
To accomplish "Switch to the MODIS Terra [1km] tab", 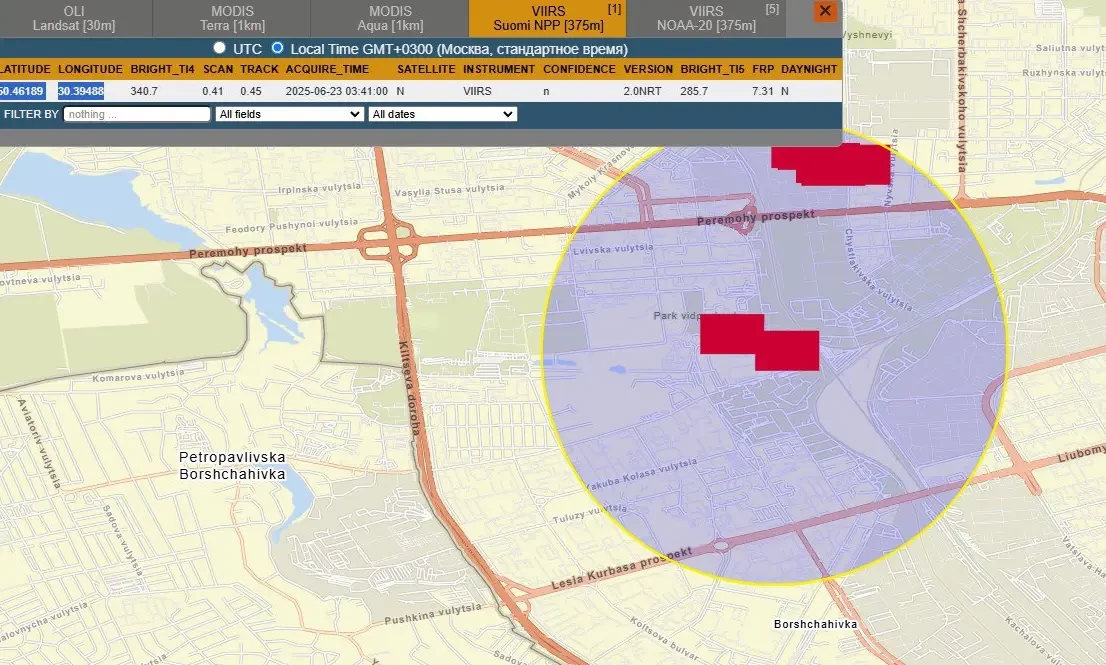I will (x=231, y=18).
